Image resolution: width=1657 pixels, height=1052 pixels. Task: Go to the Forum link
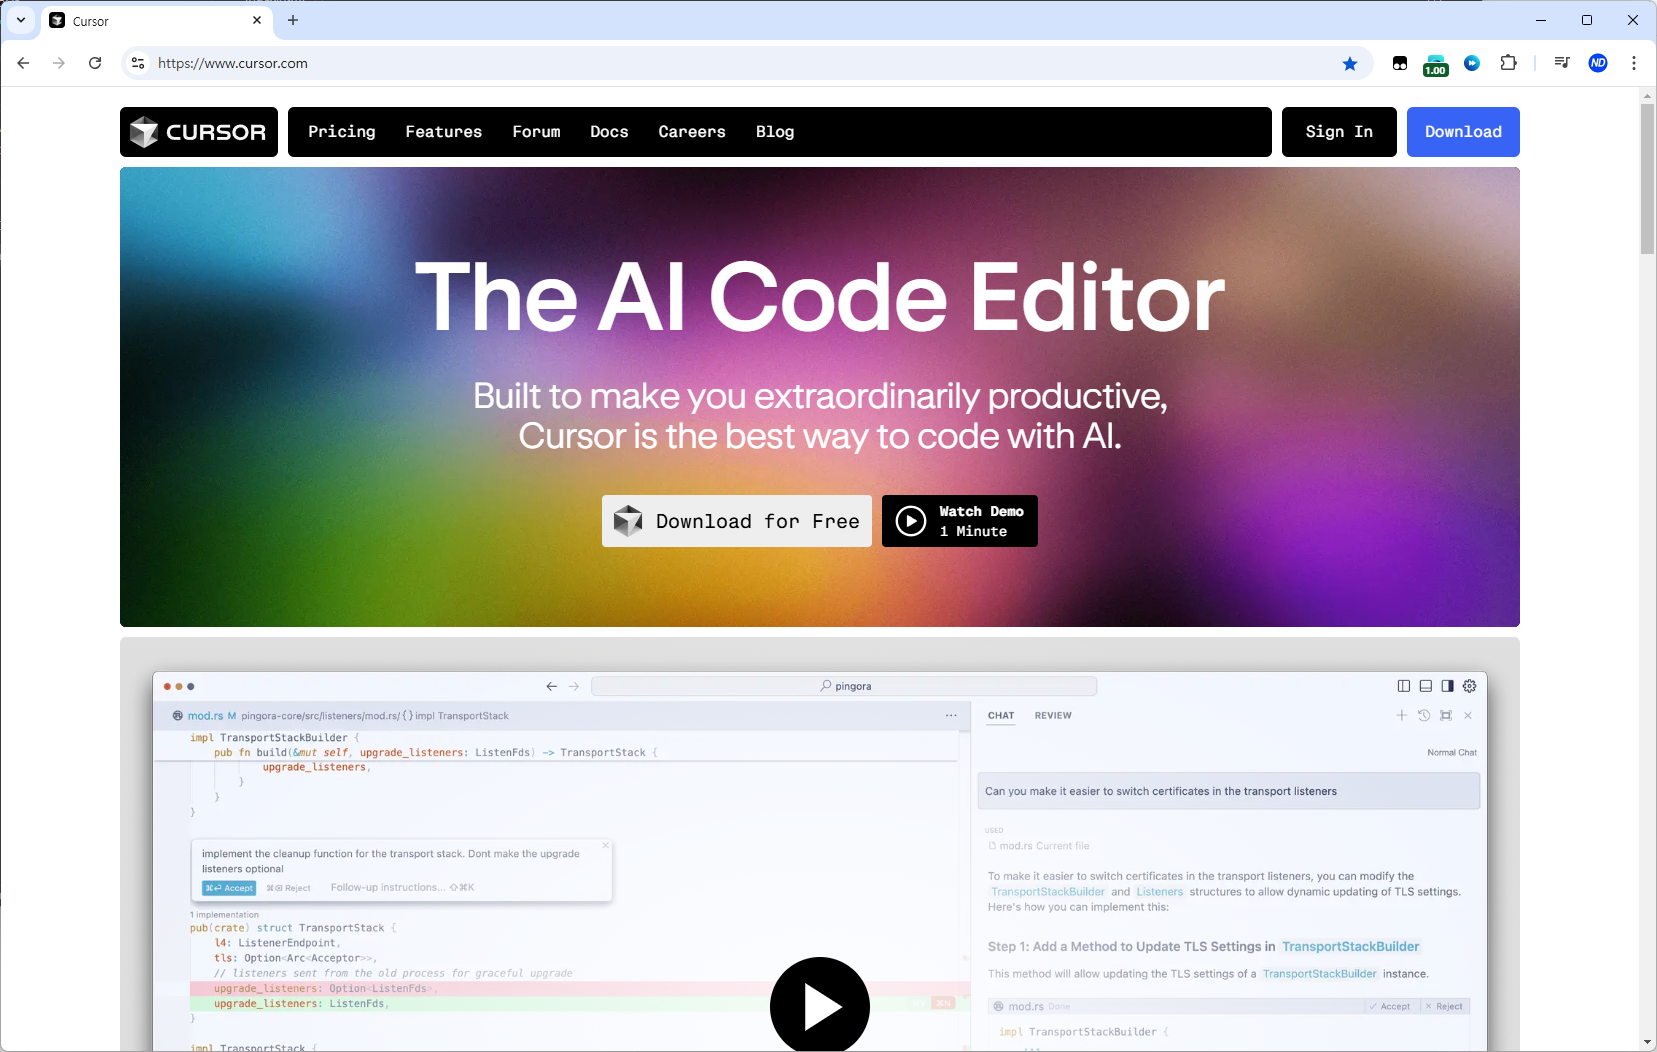[x=536, y=132]
